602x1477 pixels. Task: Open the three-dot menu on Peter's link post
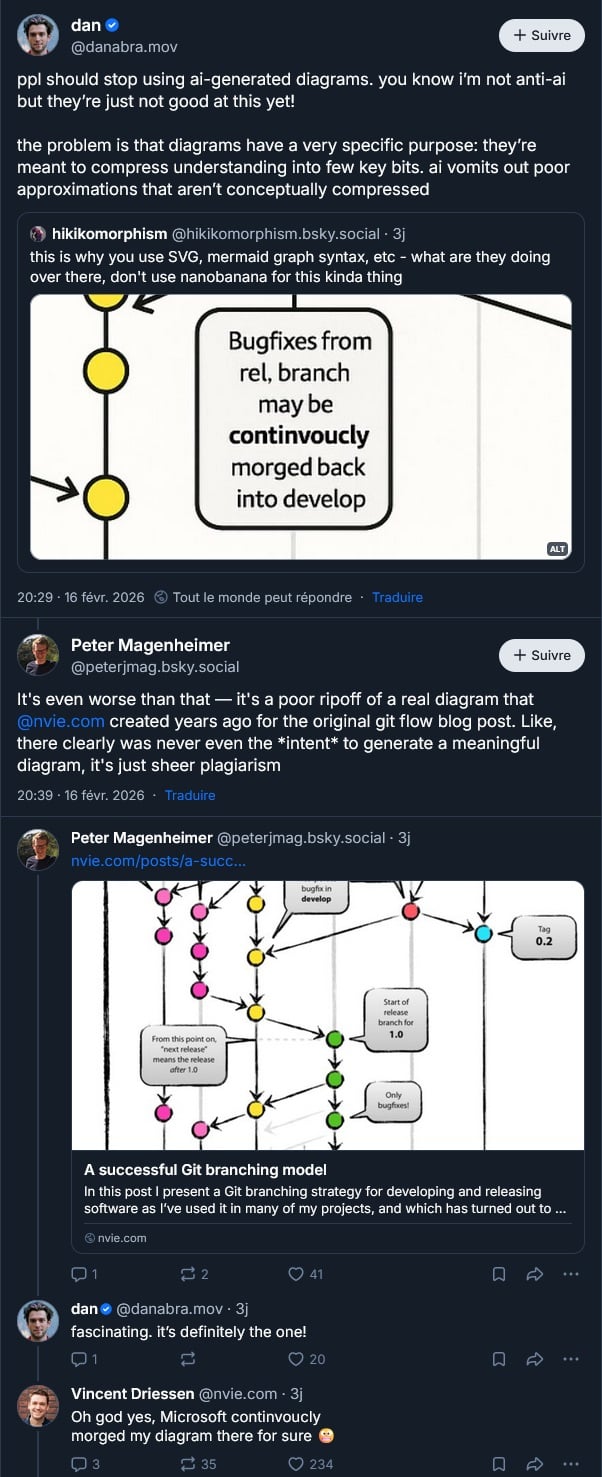click(571, 1274)
